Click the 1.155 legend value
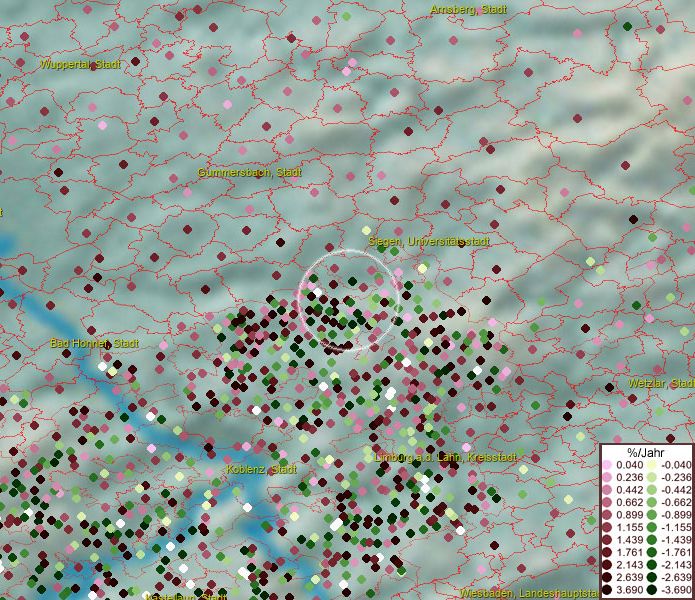The width and height of the screenshot is (695, 600). tap(629, 527)
